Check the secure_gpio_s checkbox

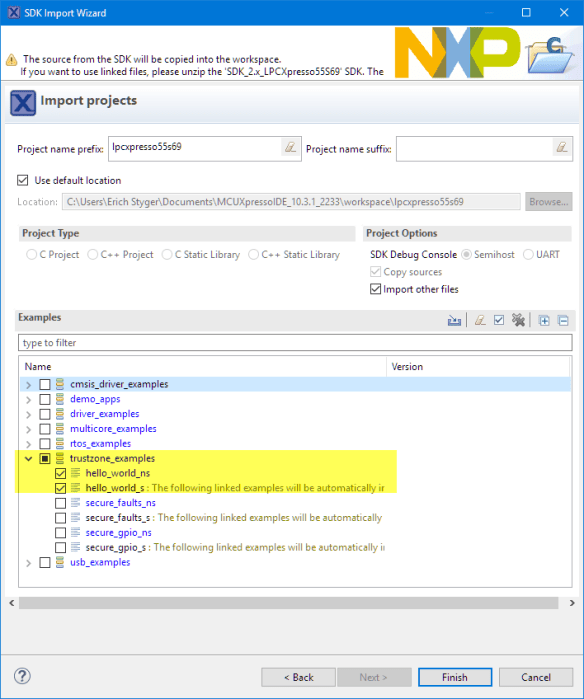click(60, 547)
